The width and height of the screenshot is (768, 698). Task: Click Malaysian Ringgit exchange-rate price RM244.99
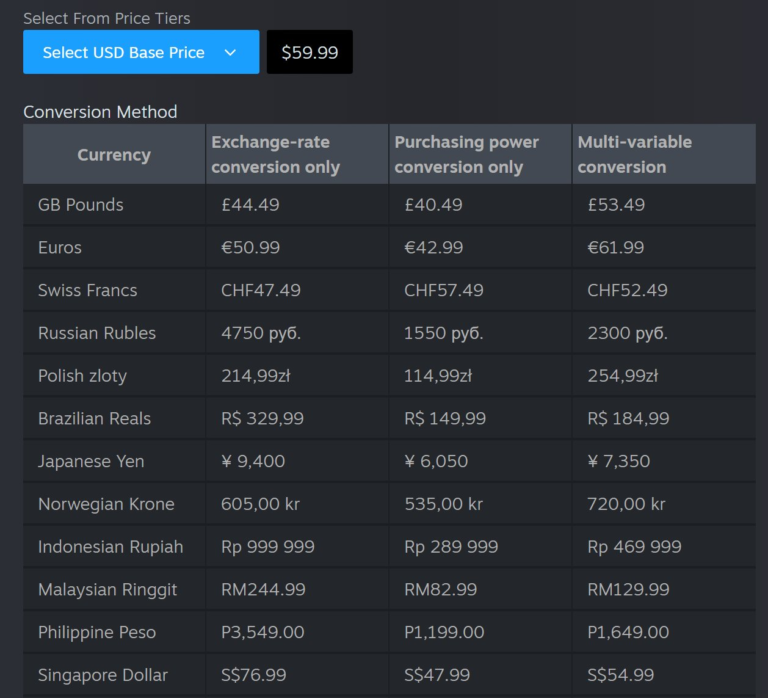coord(263,590)
